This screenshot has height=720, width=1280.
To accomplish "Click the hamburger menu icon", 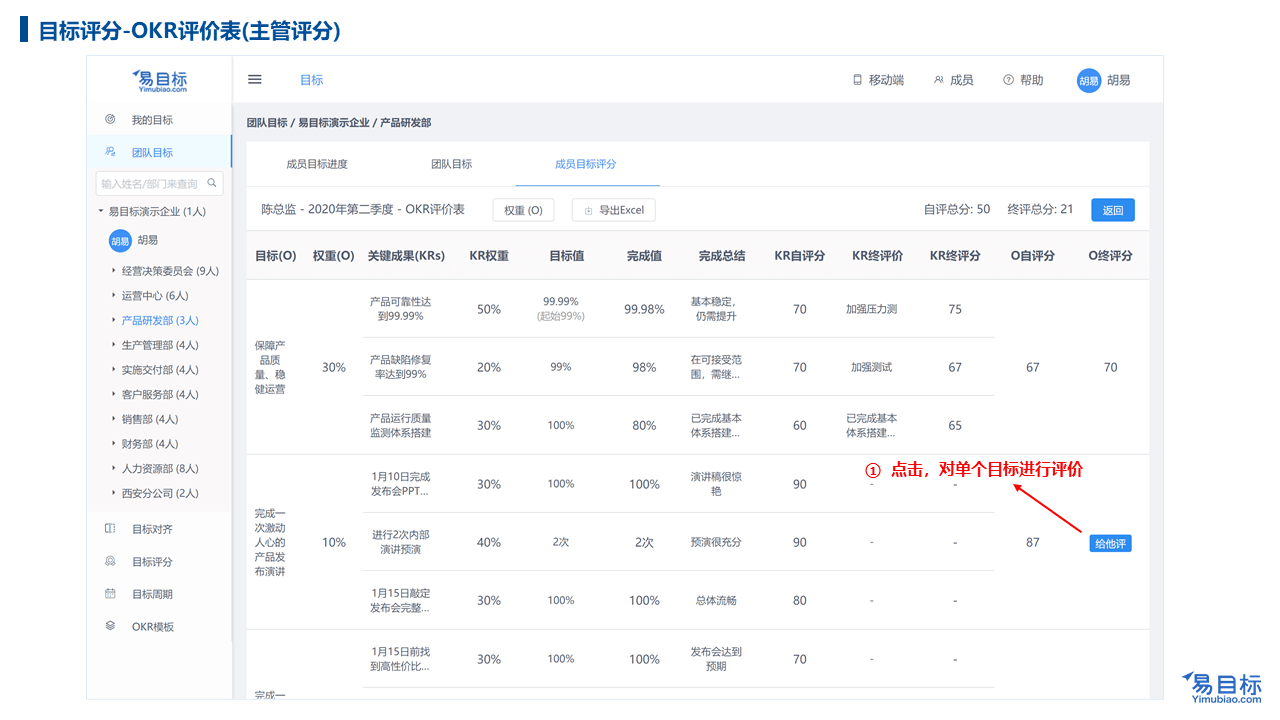I will 255,80.
